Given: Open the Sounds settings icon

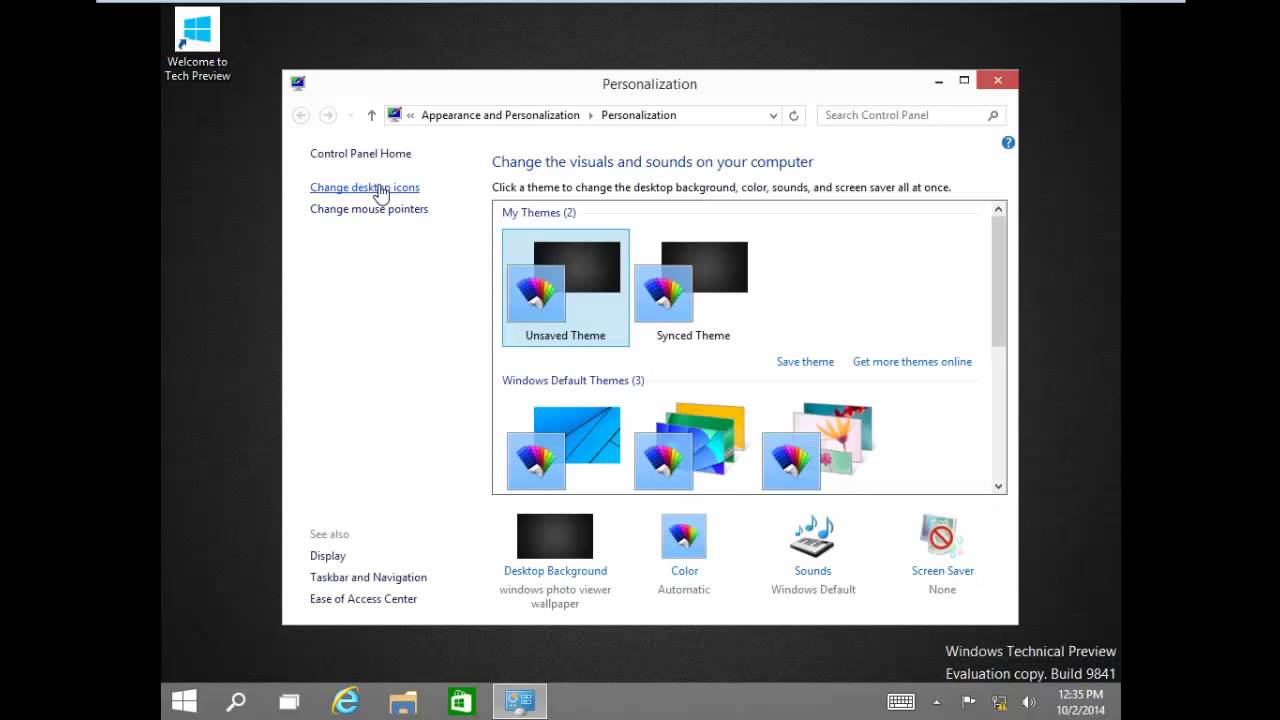Looking at the screenshot, I should point(812,537).
